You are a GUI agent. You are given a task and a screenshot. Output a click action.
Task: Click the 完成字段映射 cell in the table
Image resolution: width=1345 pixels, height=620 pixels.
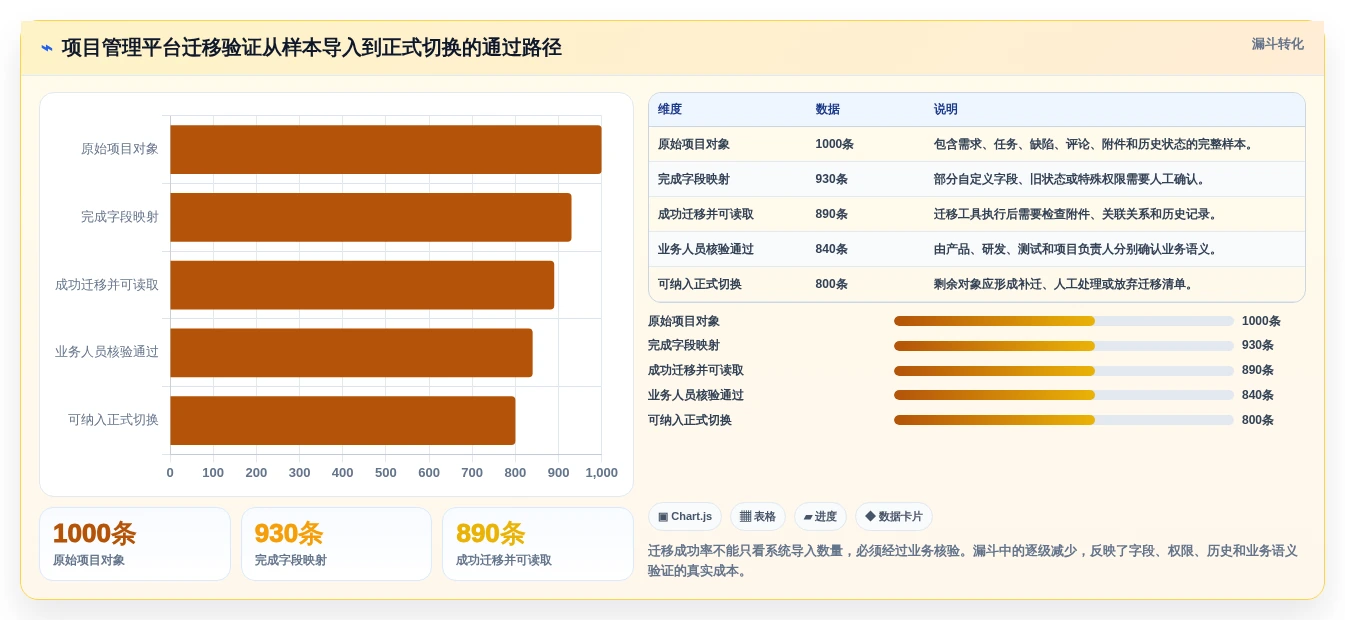coord(694,179)
